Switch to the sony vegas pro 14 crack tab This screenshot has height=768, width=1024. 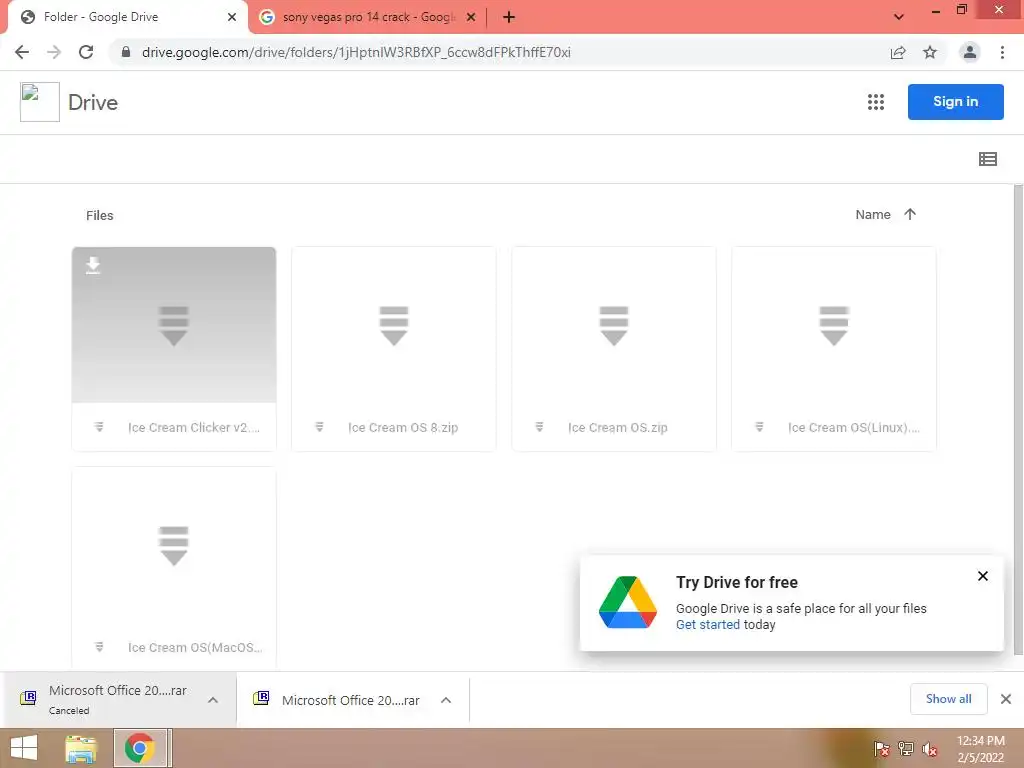coord(368,17)
